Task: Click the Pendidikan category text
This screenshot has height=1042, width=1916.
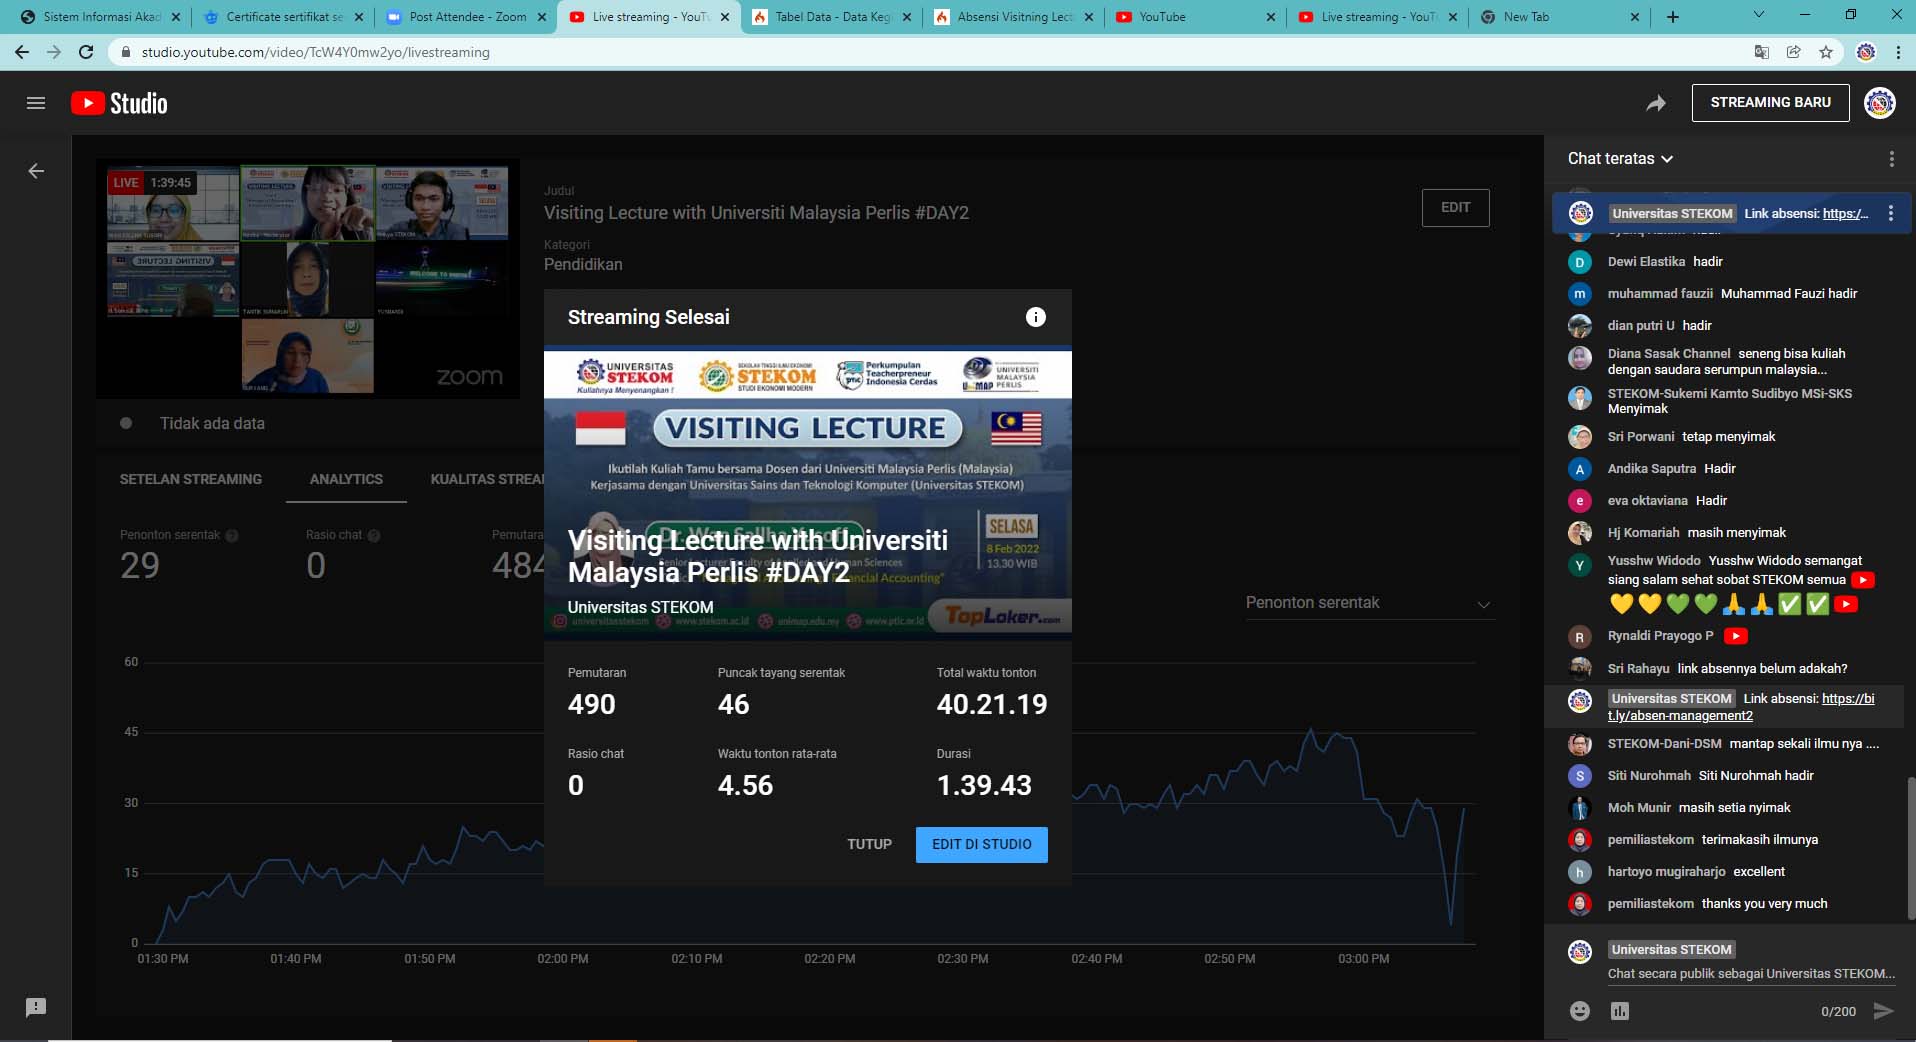Action: click(x=583, y=265)
